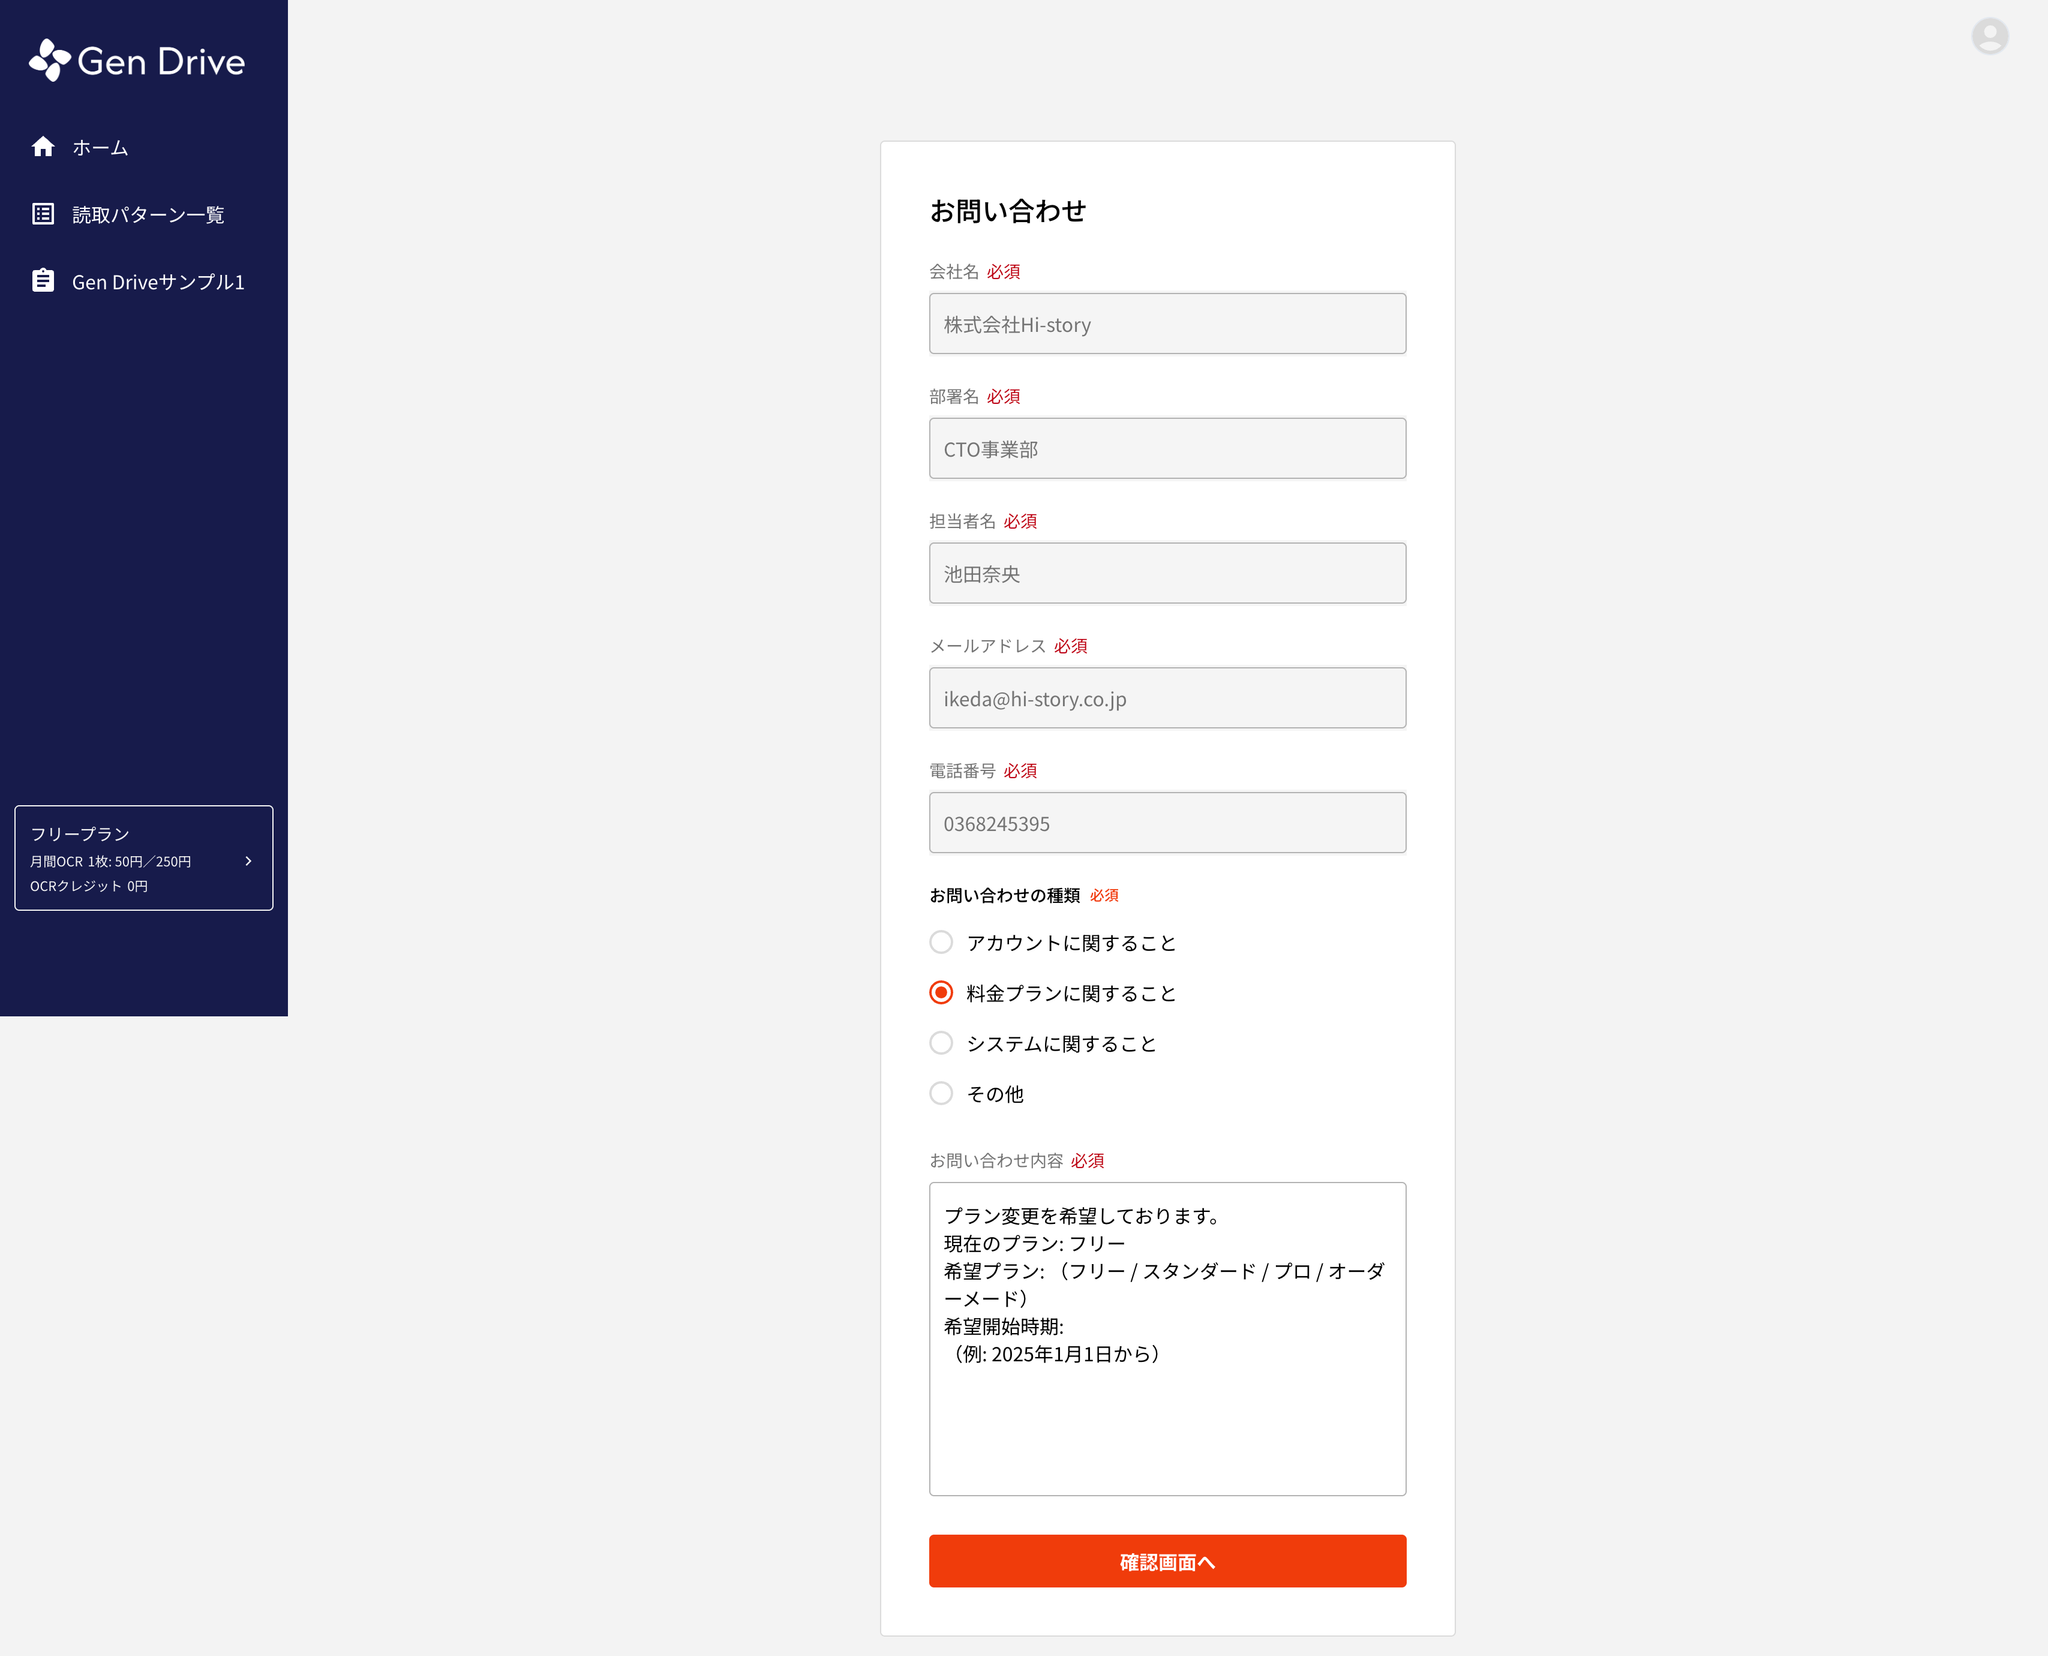
Task: Click the home icon in the sidebar
Action: point(43,147)
